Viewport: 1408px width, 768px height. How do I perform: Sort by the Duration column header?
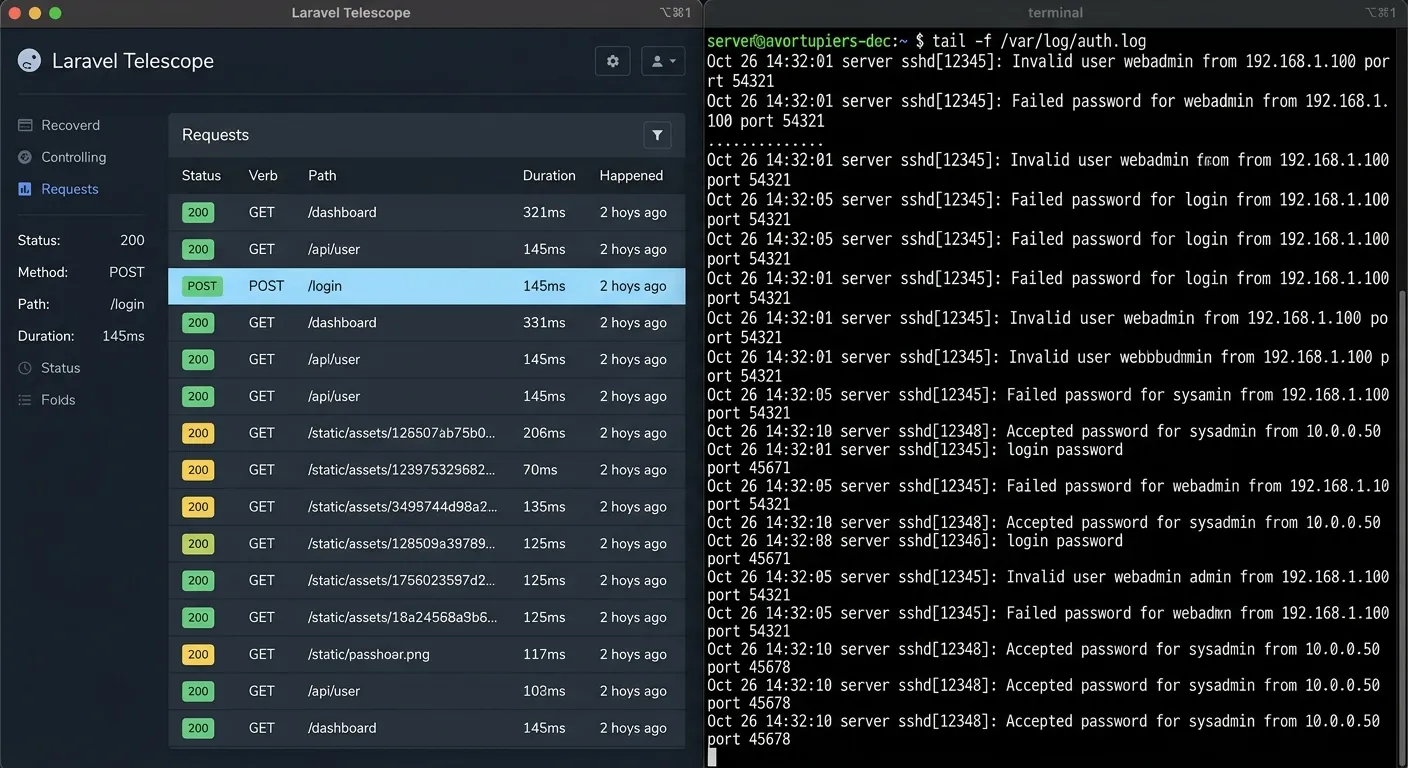tap(549, 175)
